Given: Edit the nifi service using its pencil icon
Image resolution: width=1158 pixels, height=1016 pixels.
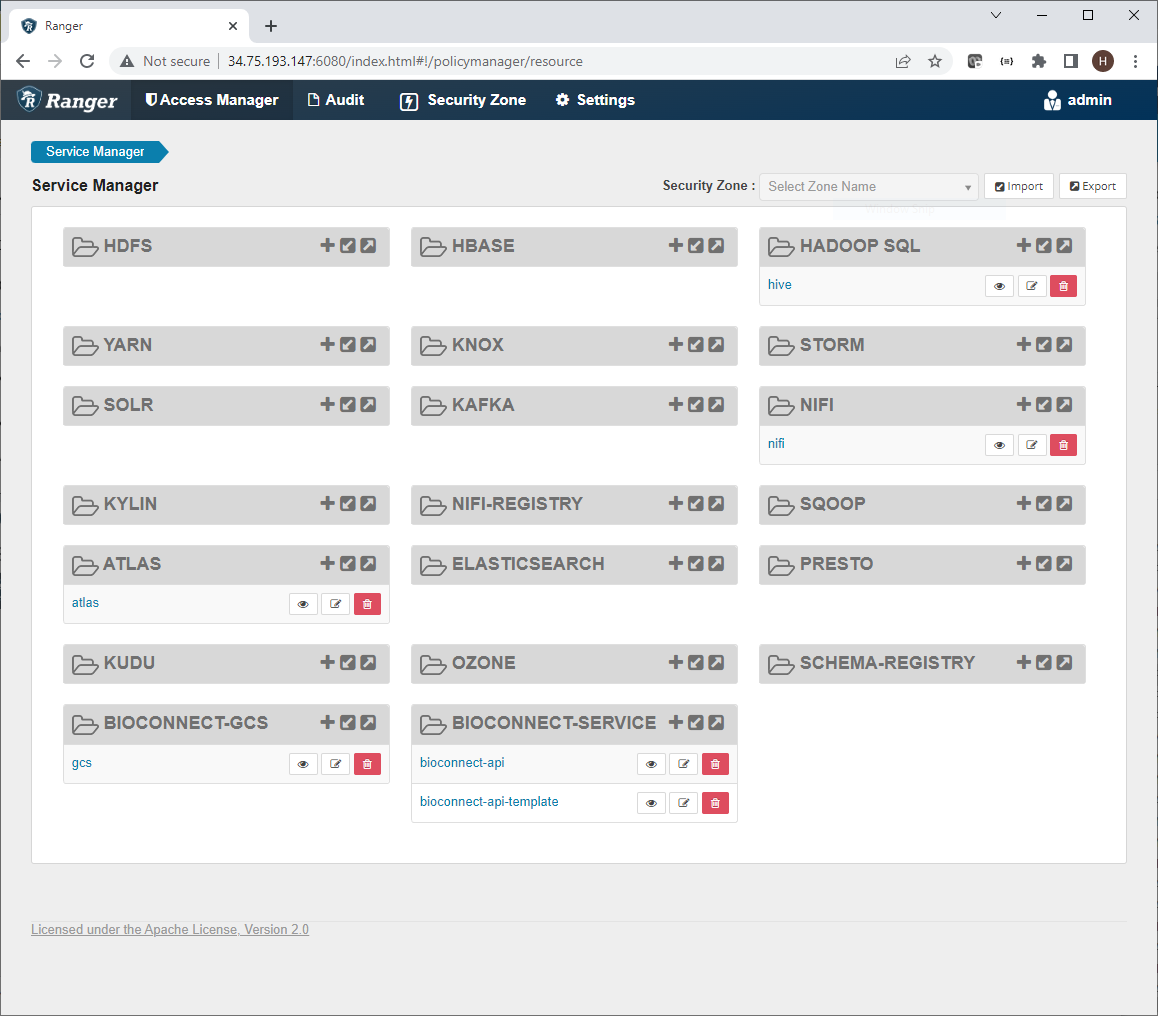Looking at the screenshot, I should (1031, 444).
